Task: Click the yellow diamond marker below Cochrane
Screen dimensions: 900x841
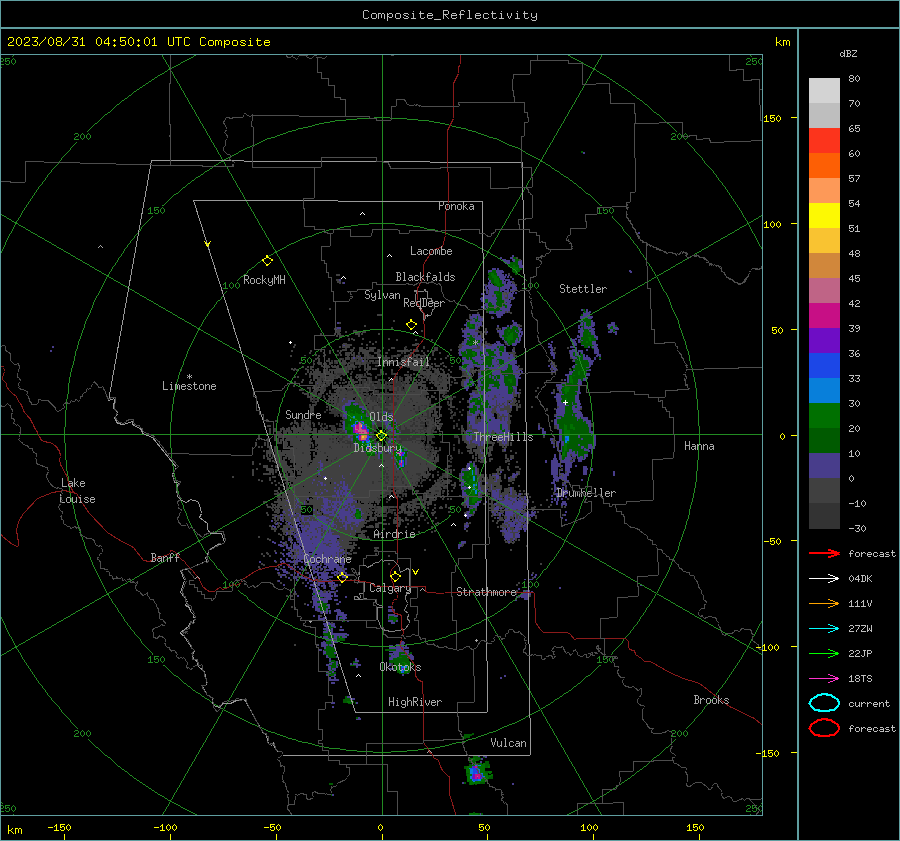Action: point(342,577)
